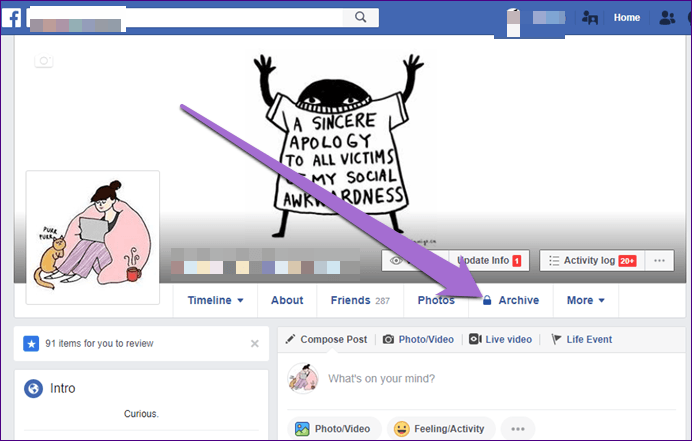Click the Activity log 20+ badge
The height and width of the screenshot is (441, 692).
[627, 261]
